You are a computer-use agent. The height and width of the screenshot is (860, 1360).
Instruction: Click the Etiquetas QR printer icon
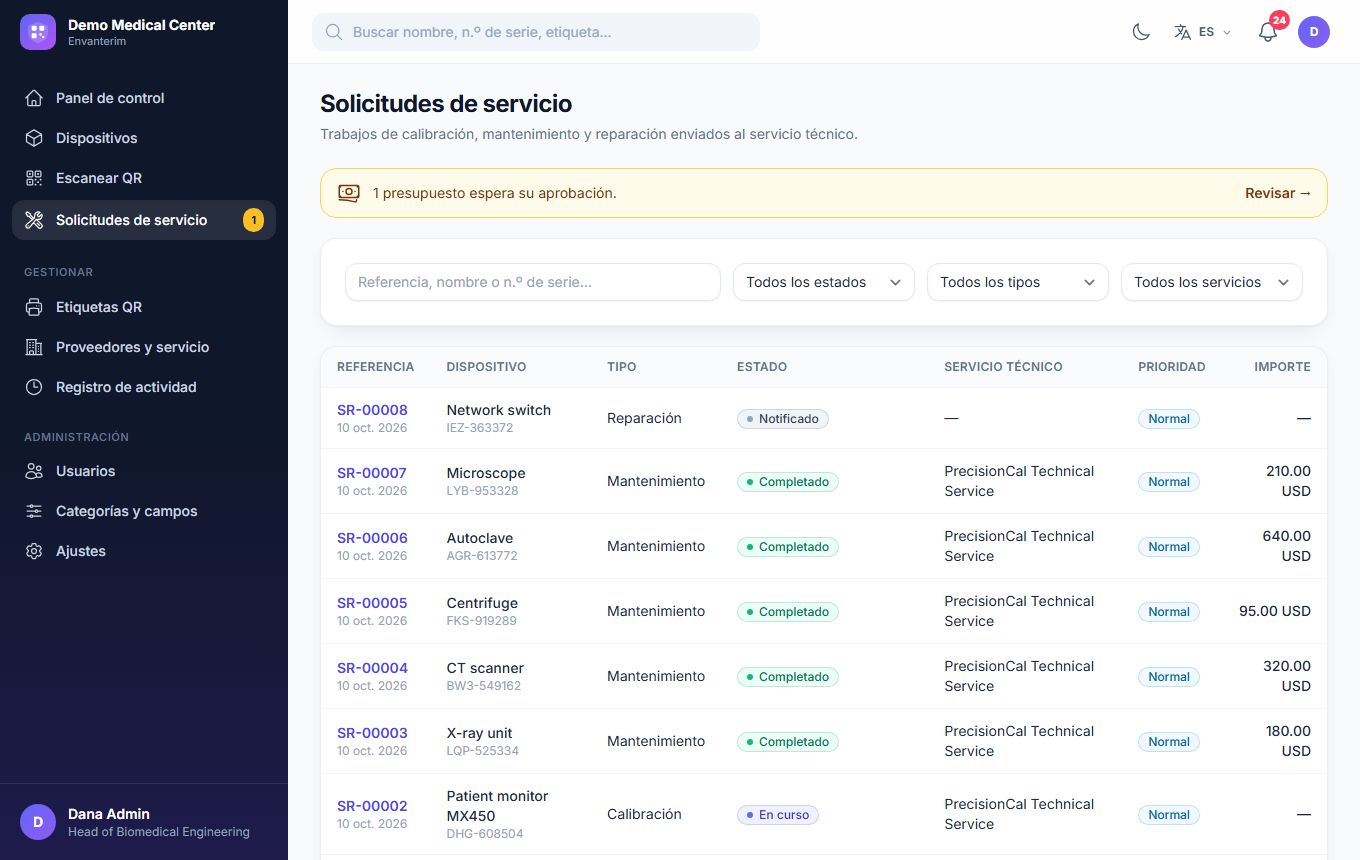[x=34, y=307]
